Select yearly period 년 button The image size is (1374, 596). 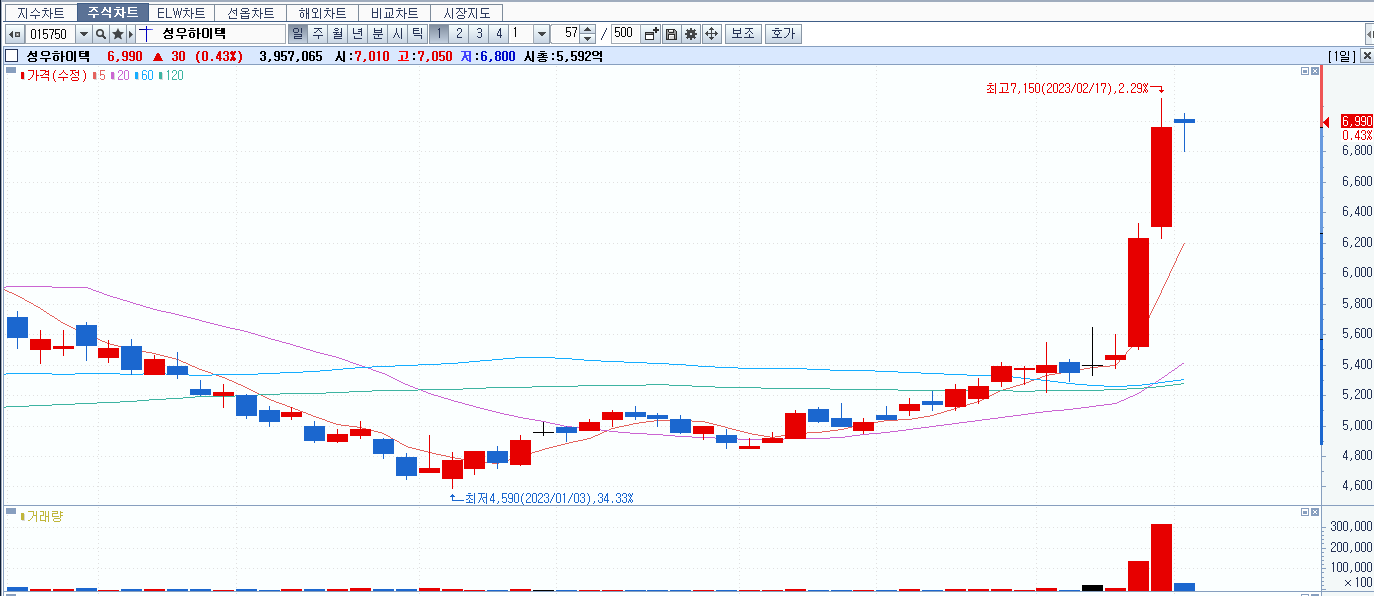357,34
